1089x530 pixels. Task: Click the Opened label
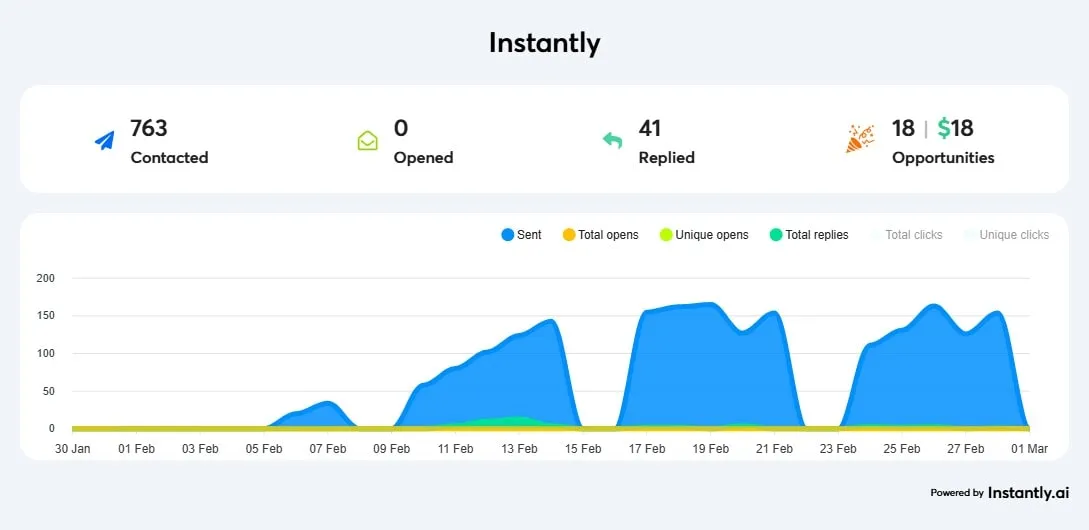424,158
